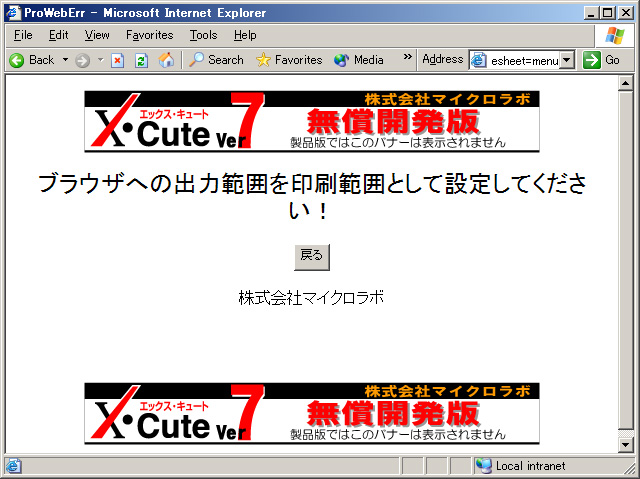
Task: Open the Favorites menu
Action: pyautogui.click(x=149, y=35)
